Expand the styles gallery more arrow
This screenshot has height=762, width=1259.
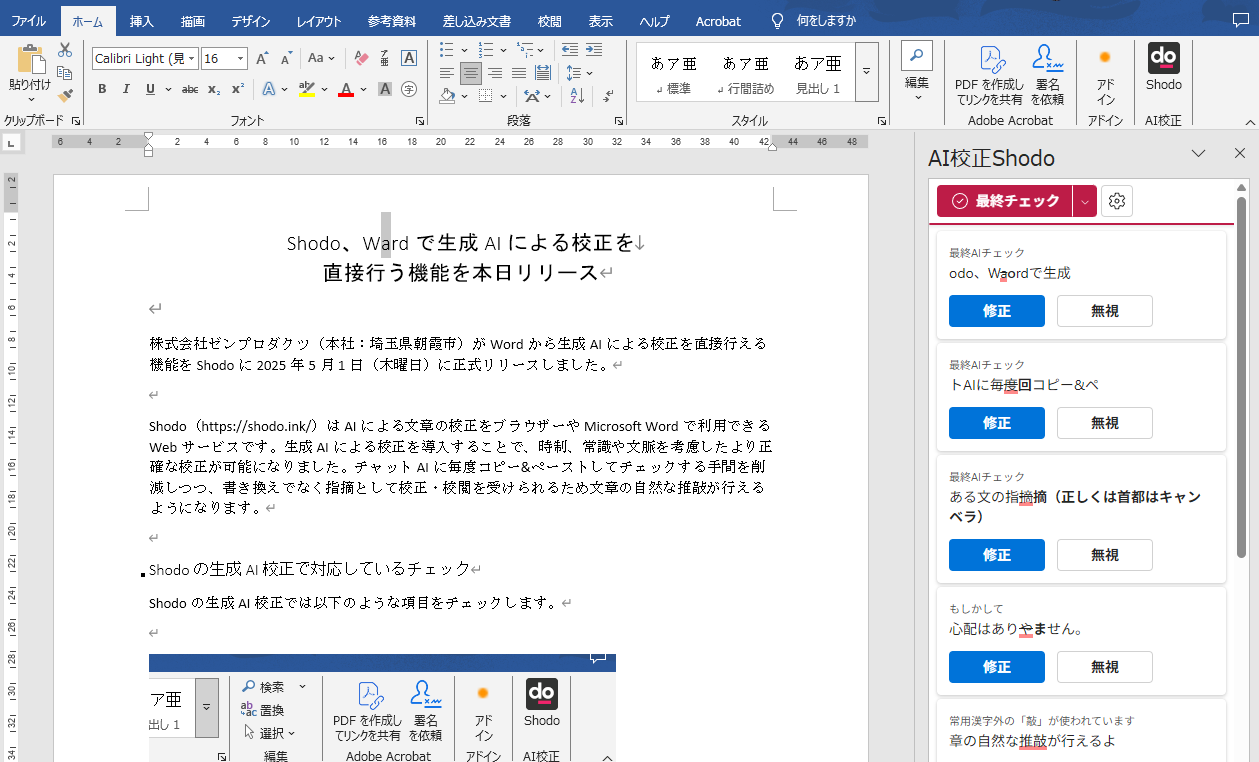click(866, 71)
